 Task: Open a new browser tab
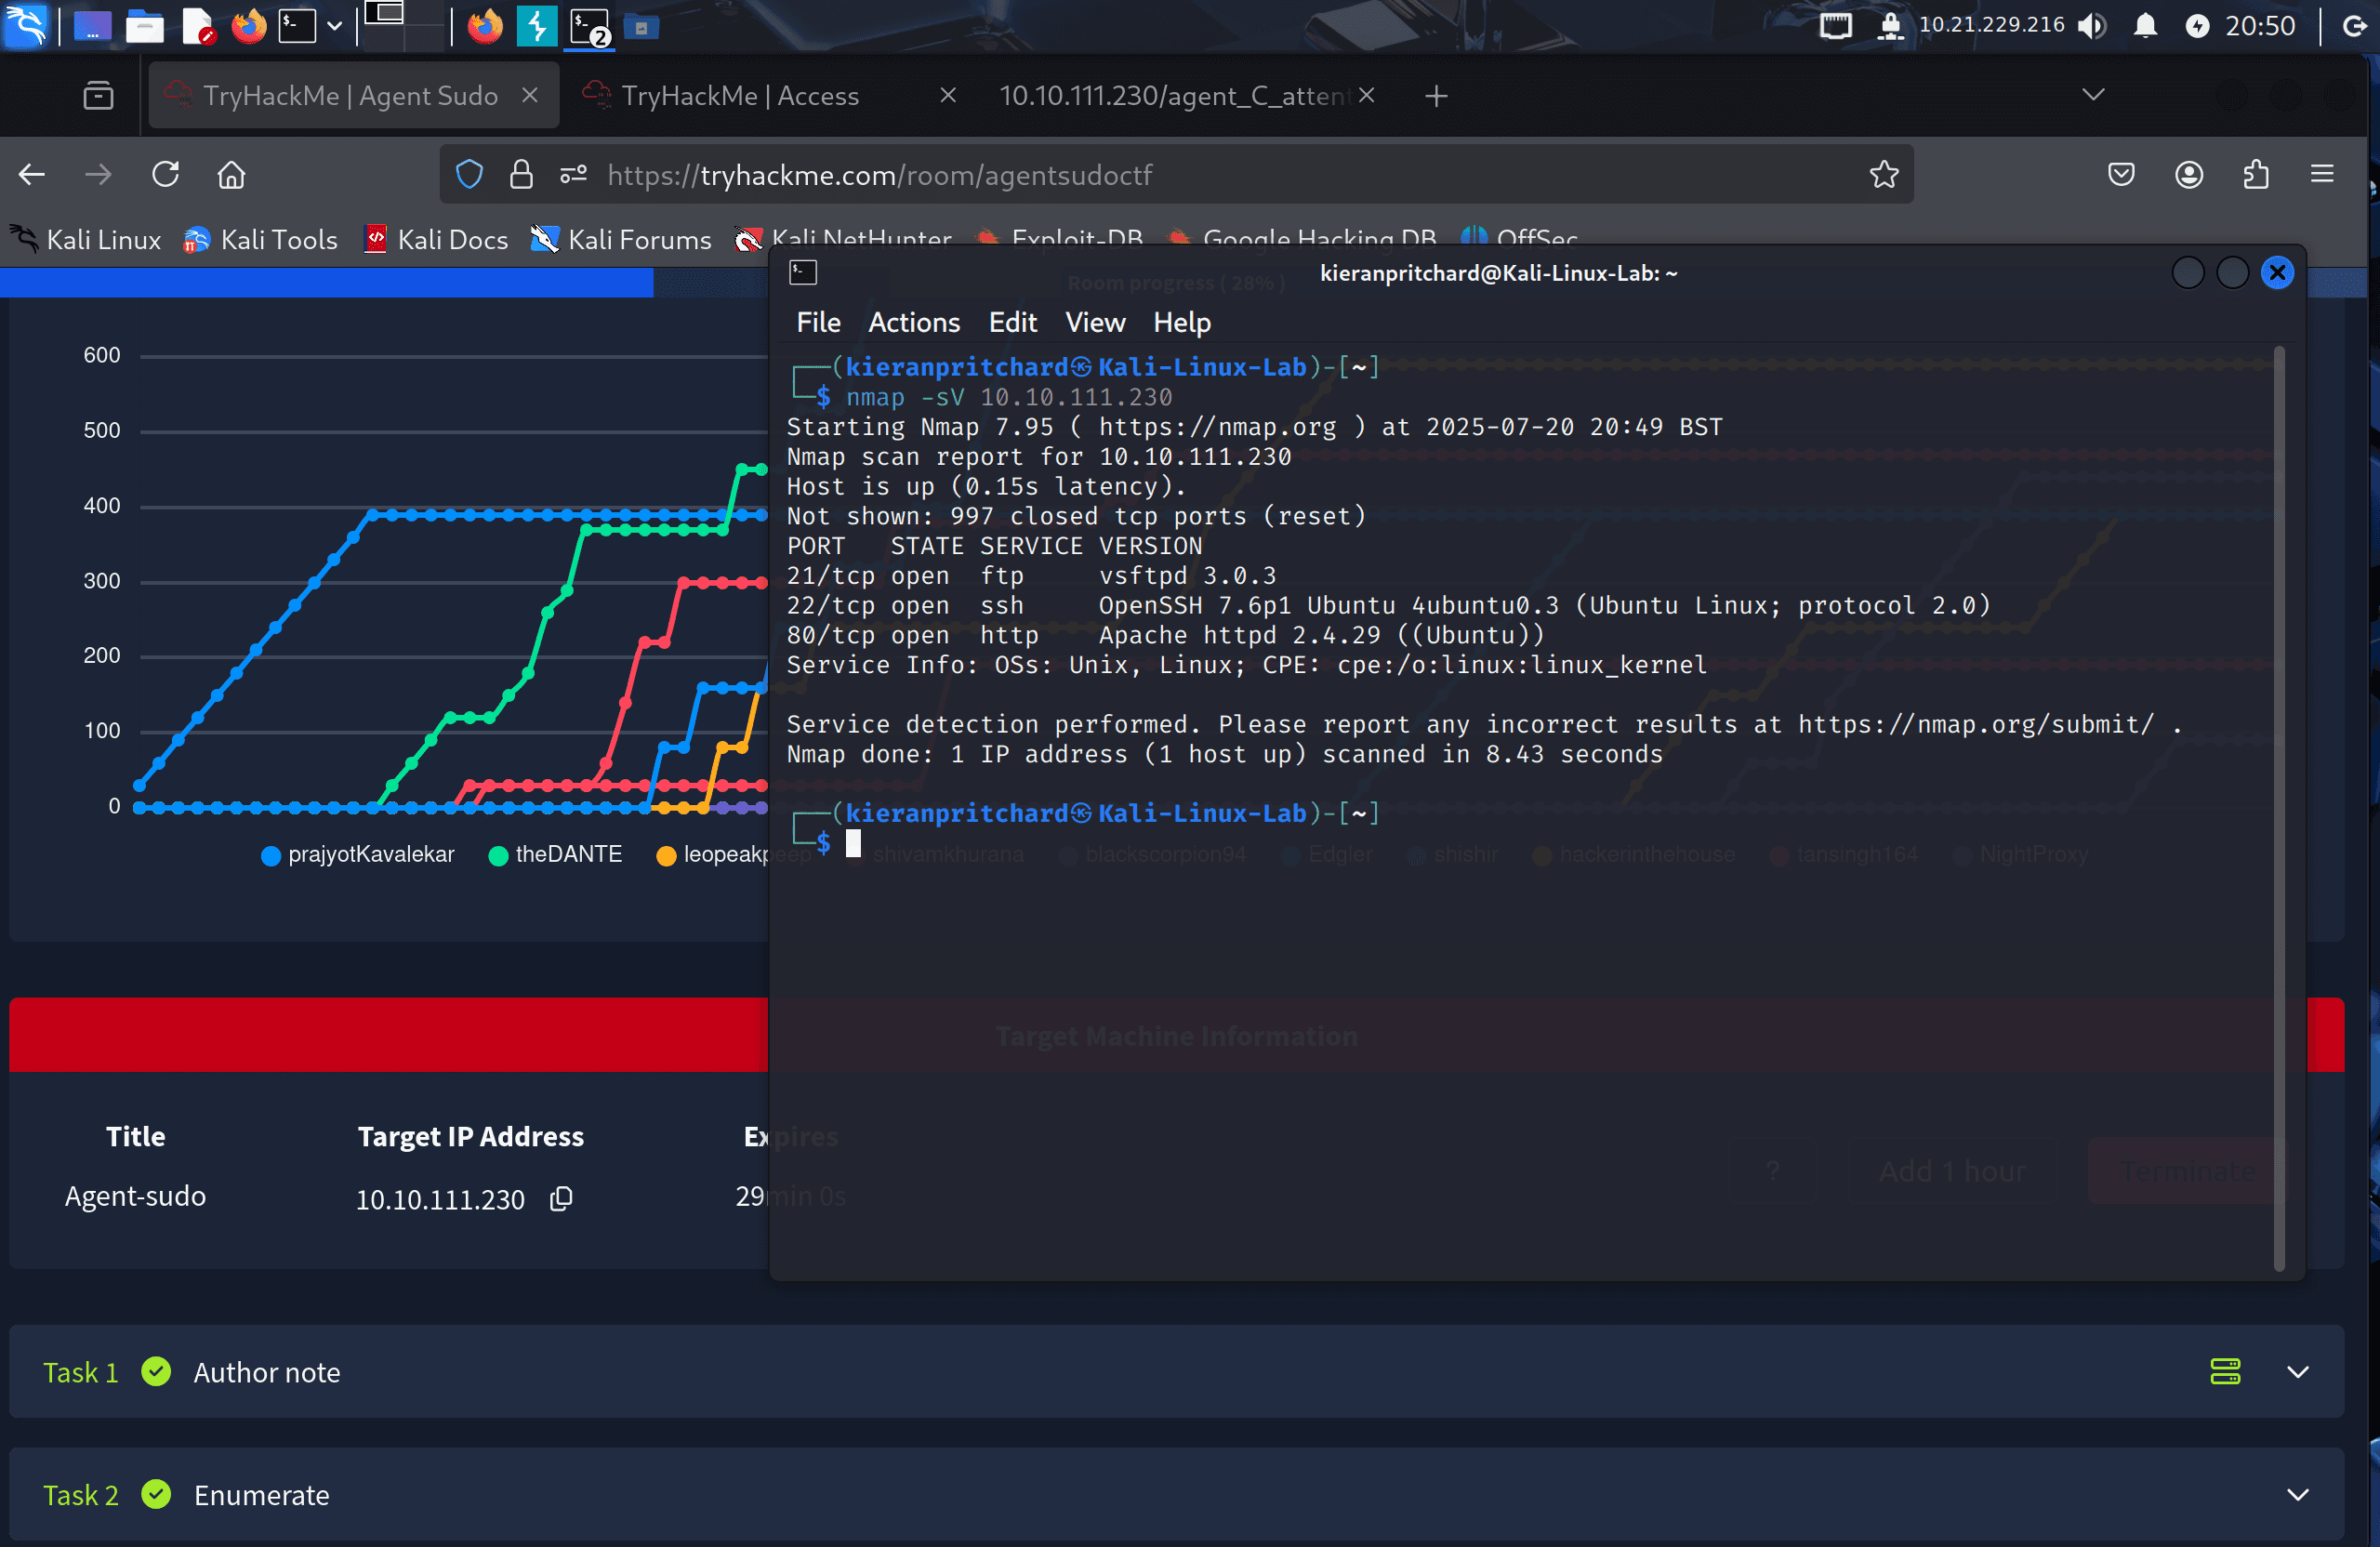pos(1436,96)
